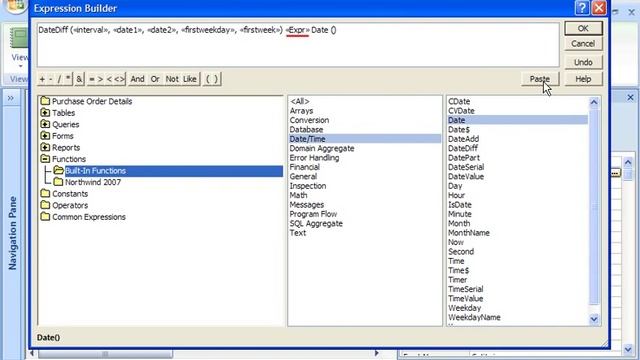Screen dimensions: 640x360
Task: Select the Math category
Action: pyautogui.click(x=298, y=195)
